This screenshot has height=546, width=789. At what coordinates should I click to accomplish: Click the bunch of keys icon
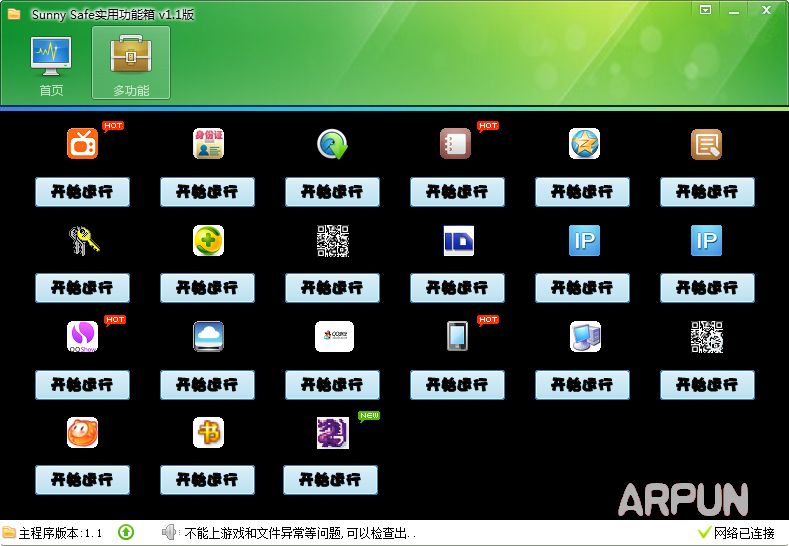84,241
